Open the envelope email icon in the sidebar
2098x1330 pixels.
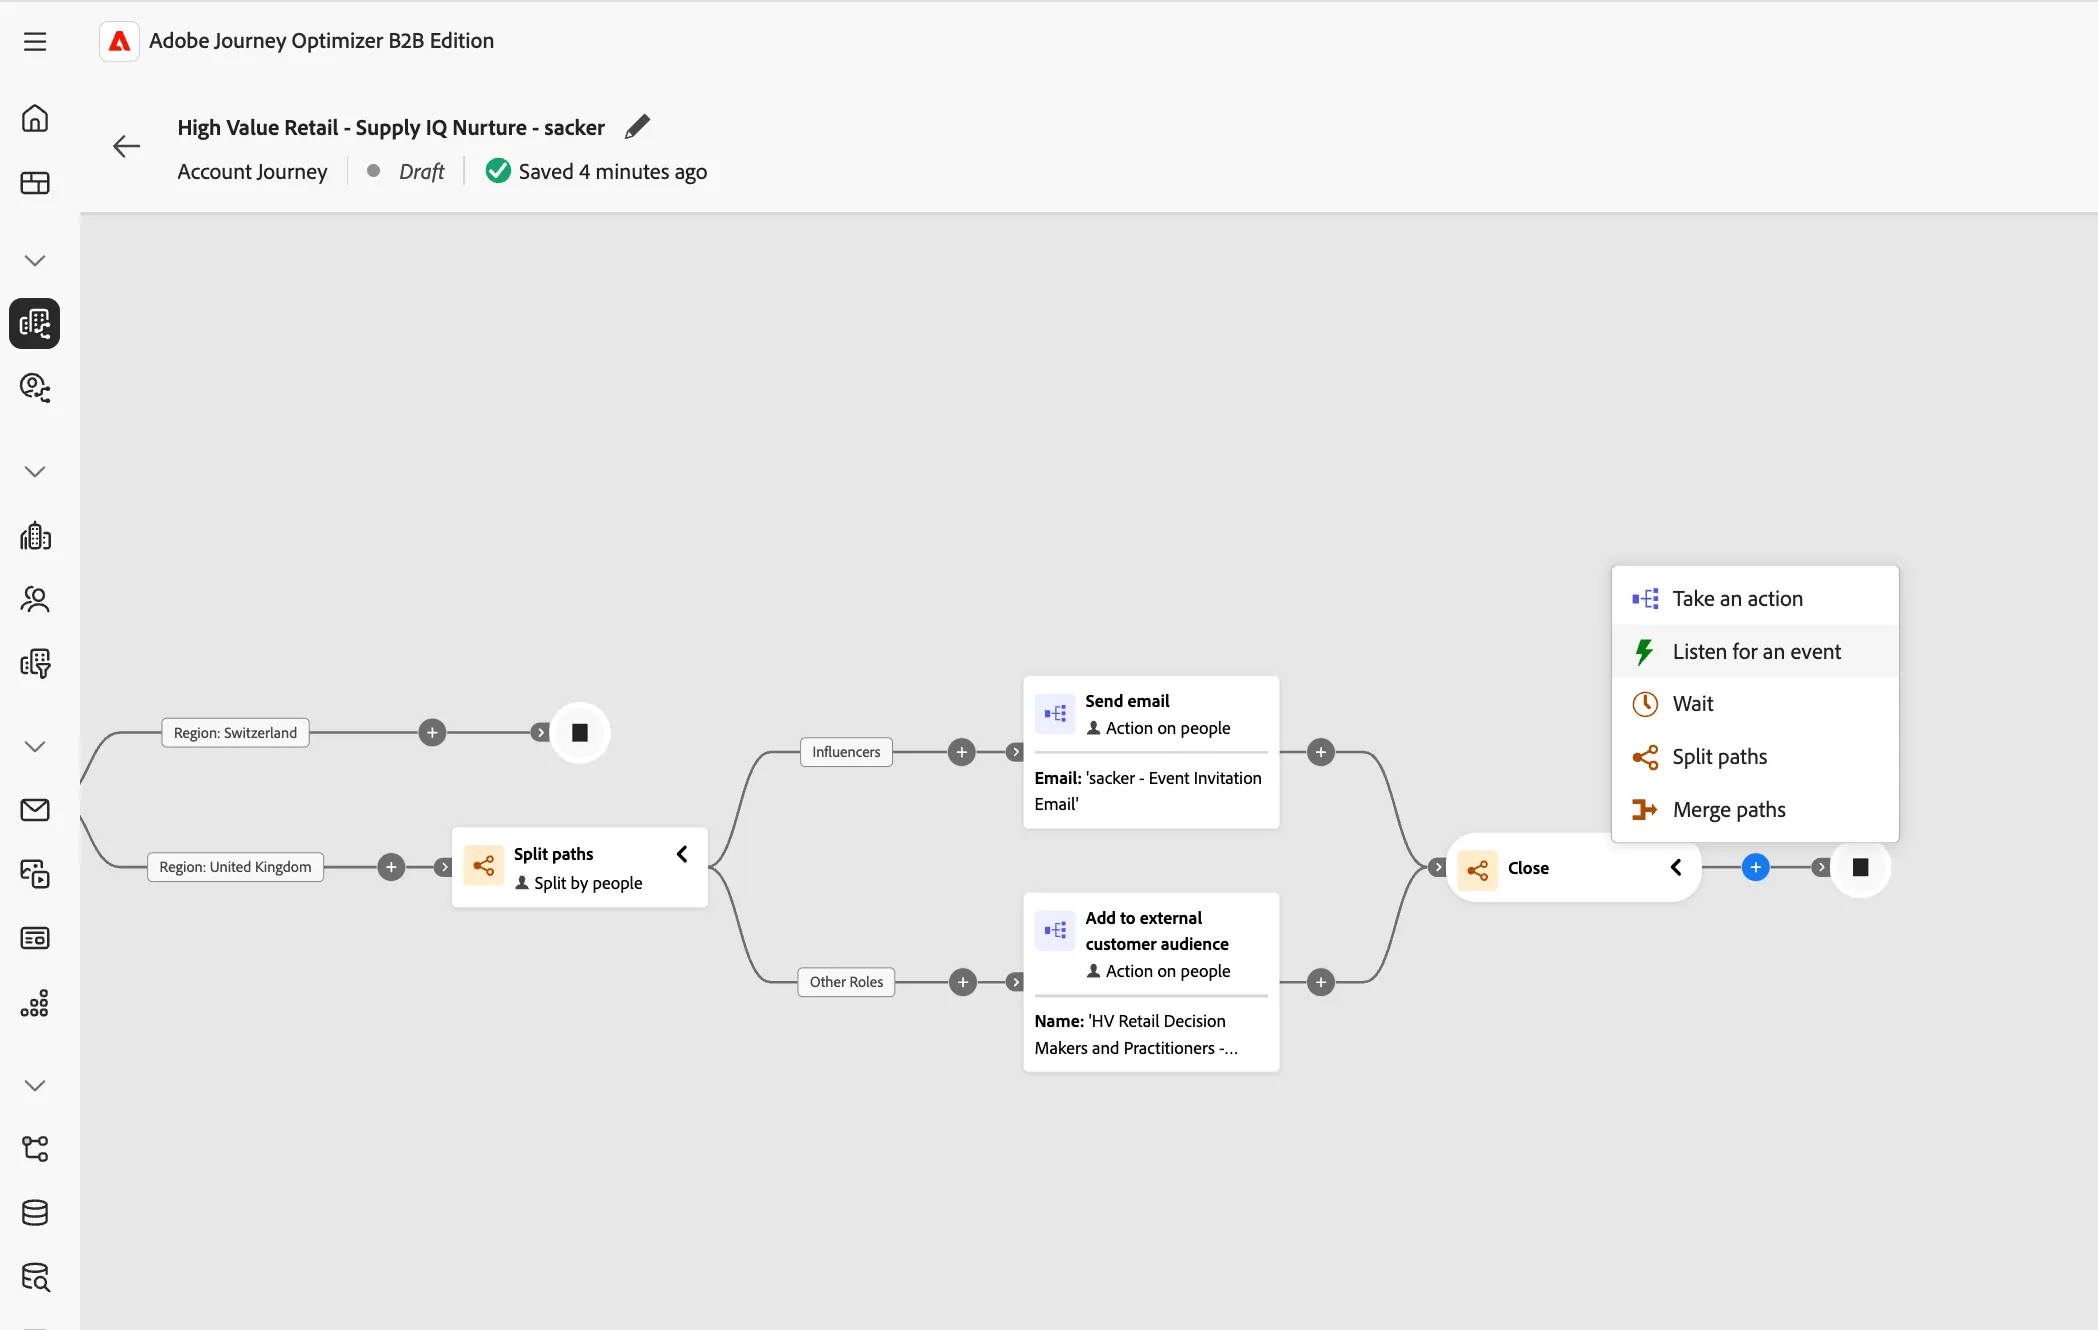[35, 810]
